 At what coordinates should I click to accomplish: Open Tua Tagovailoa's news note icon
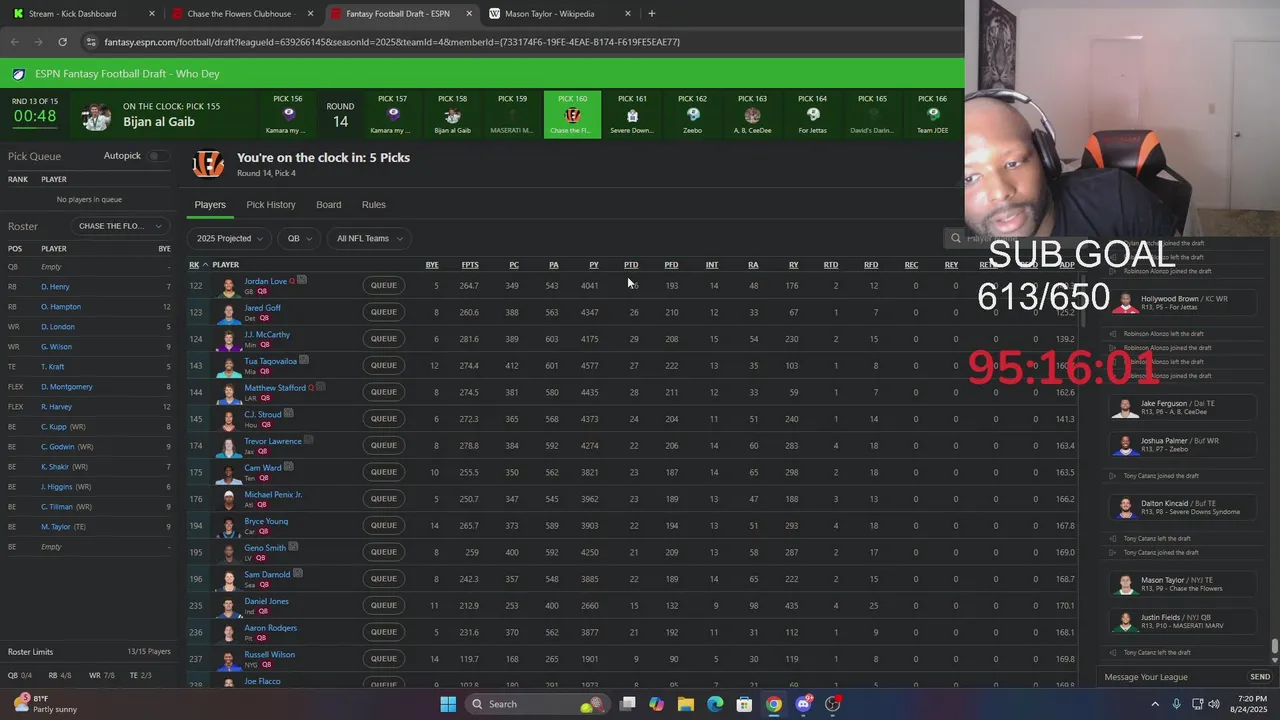304,360
